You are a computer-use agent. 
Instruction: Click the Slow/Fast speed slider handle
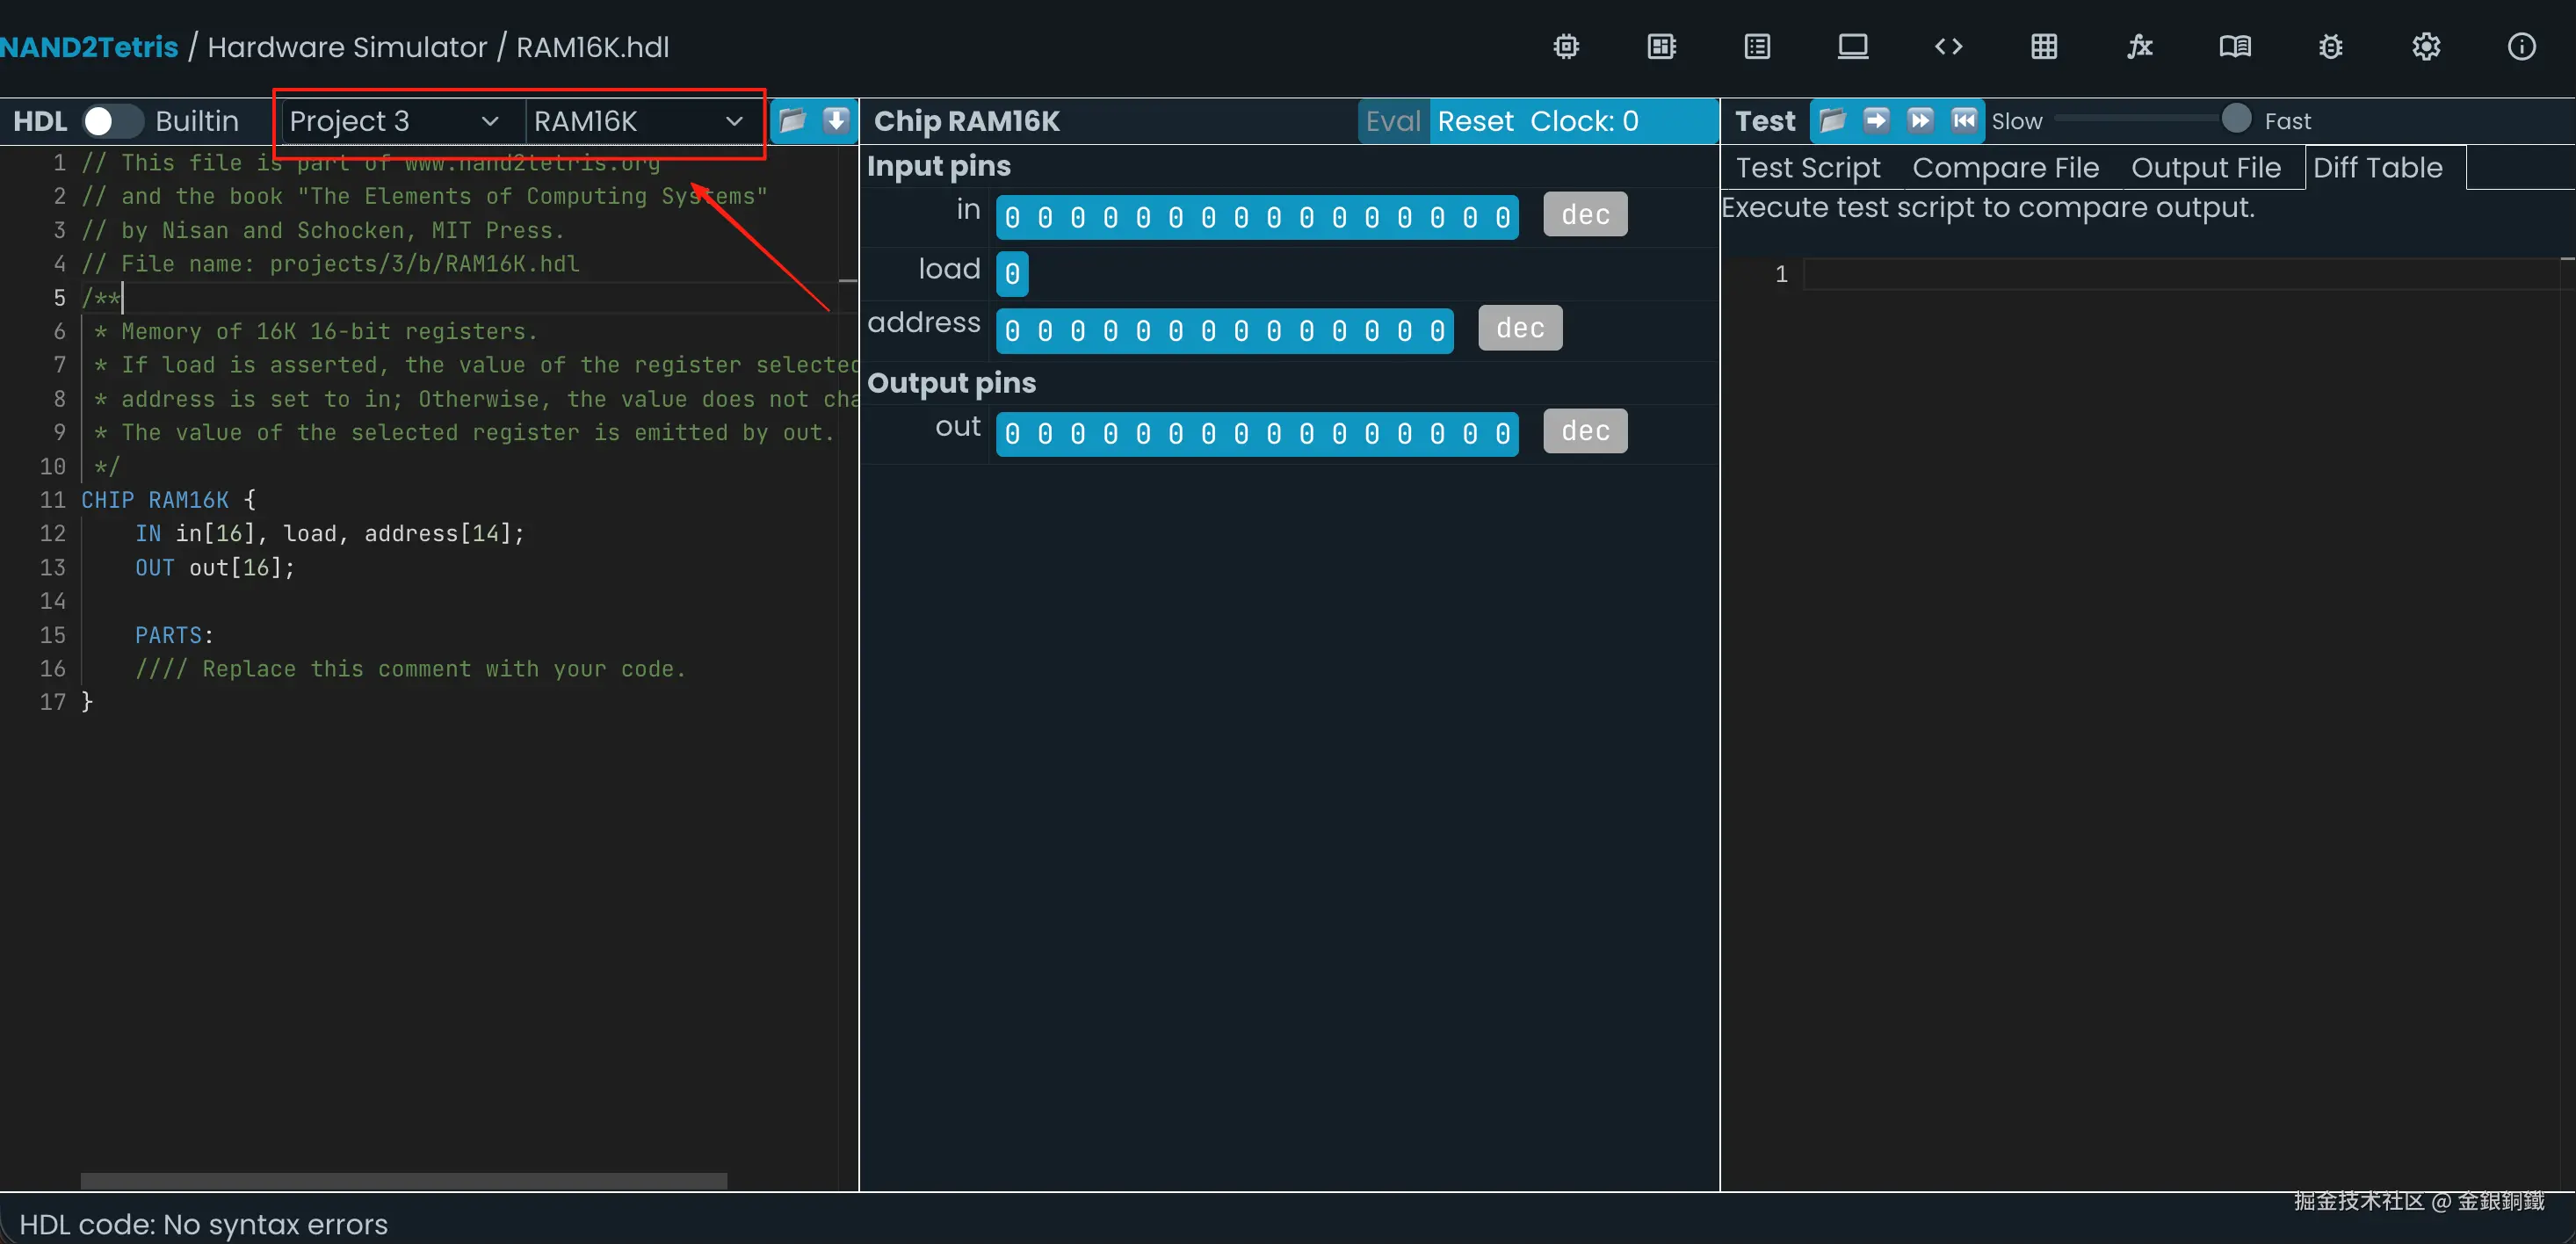pos(2236,119)
